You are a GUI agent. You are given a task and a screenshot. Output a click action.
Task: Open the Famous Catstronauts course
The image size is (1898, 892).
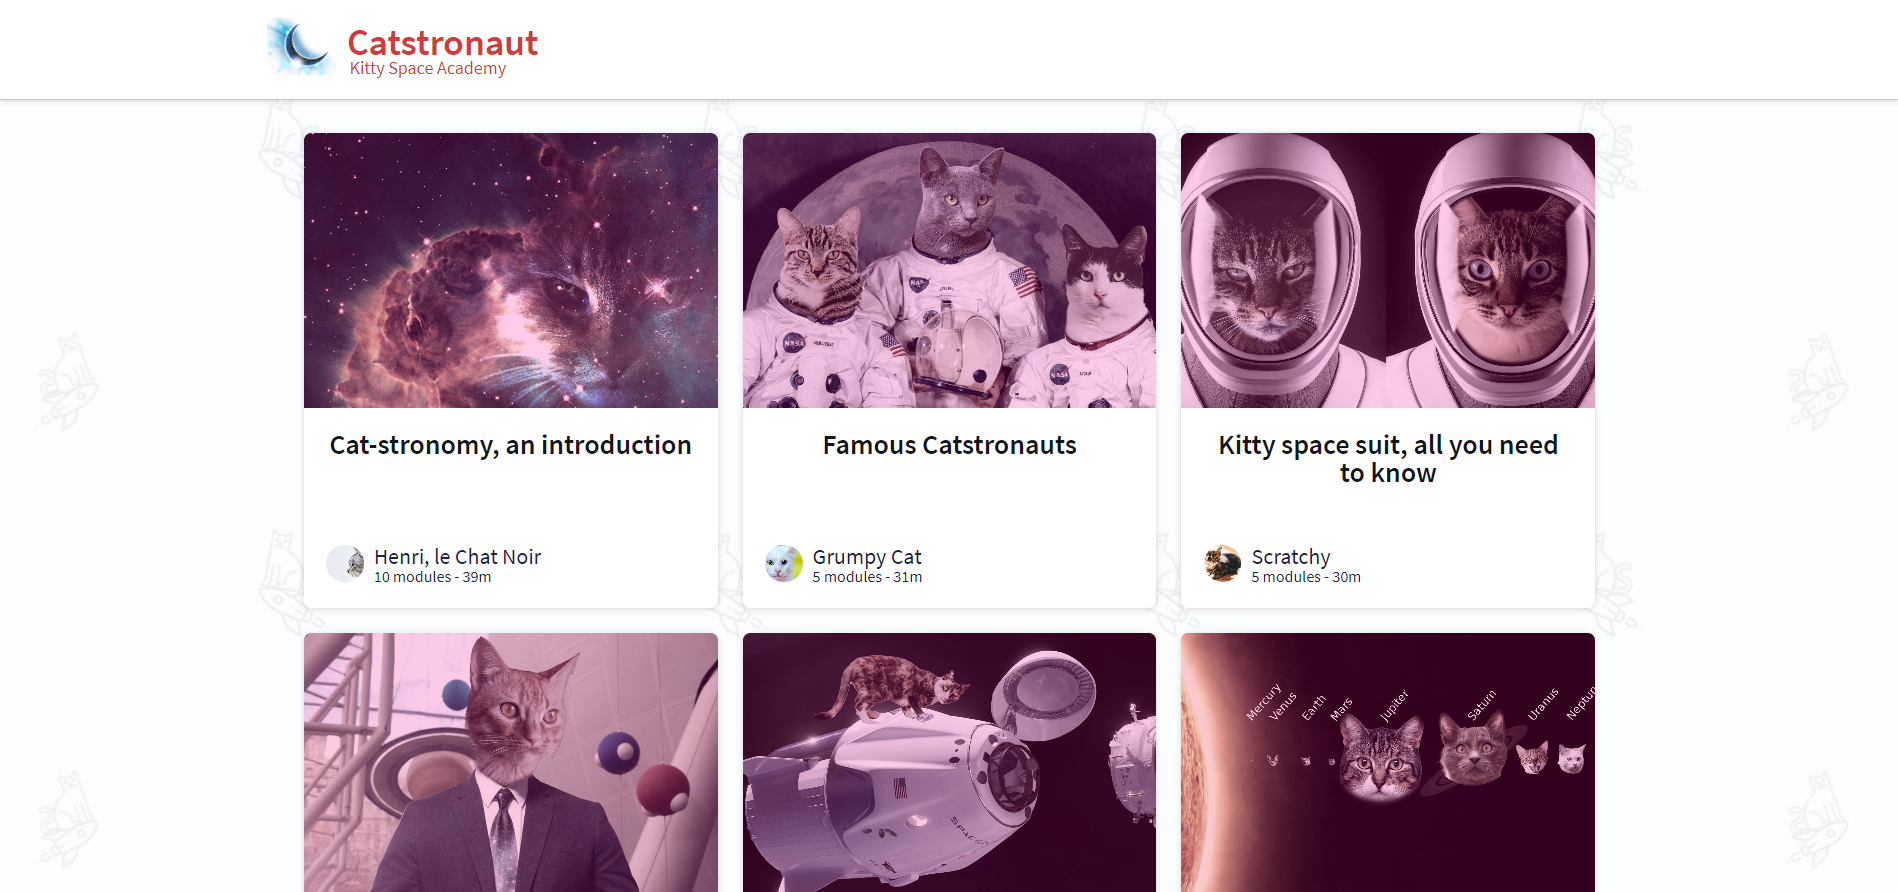point(948,445)
